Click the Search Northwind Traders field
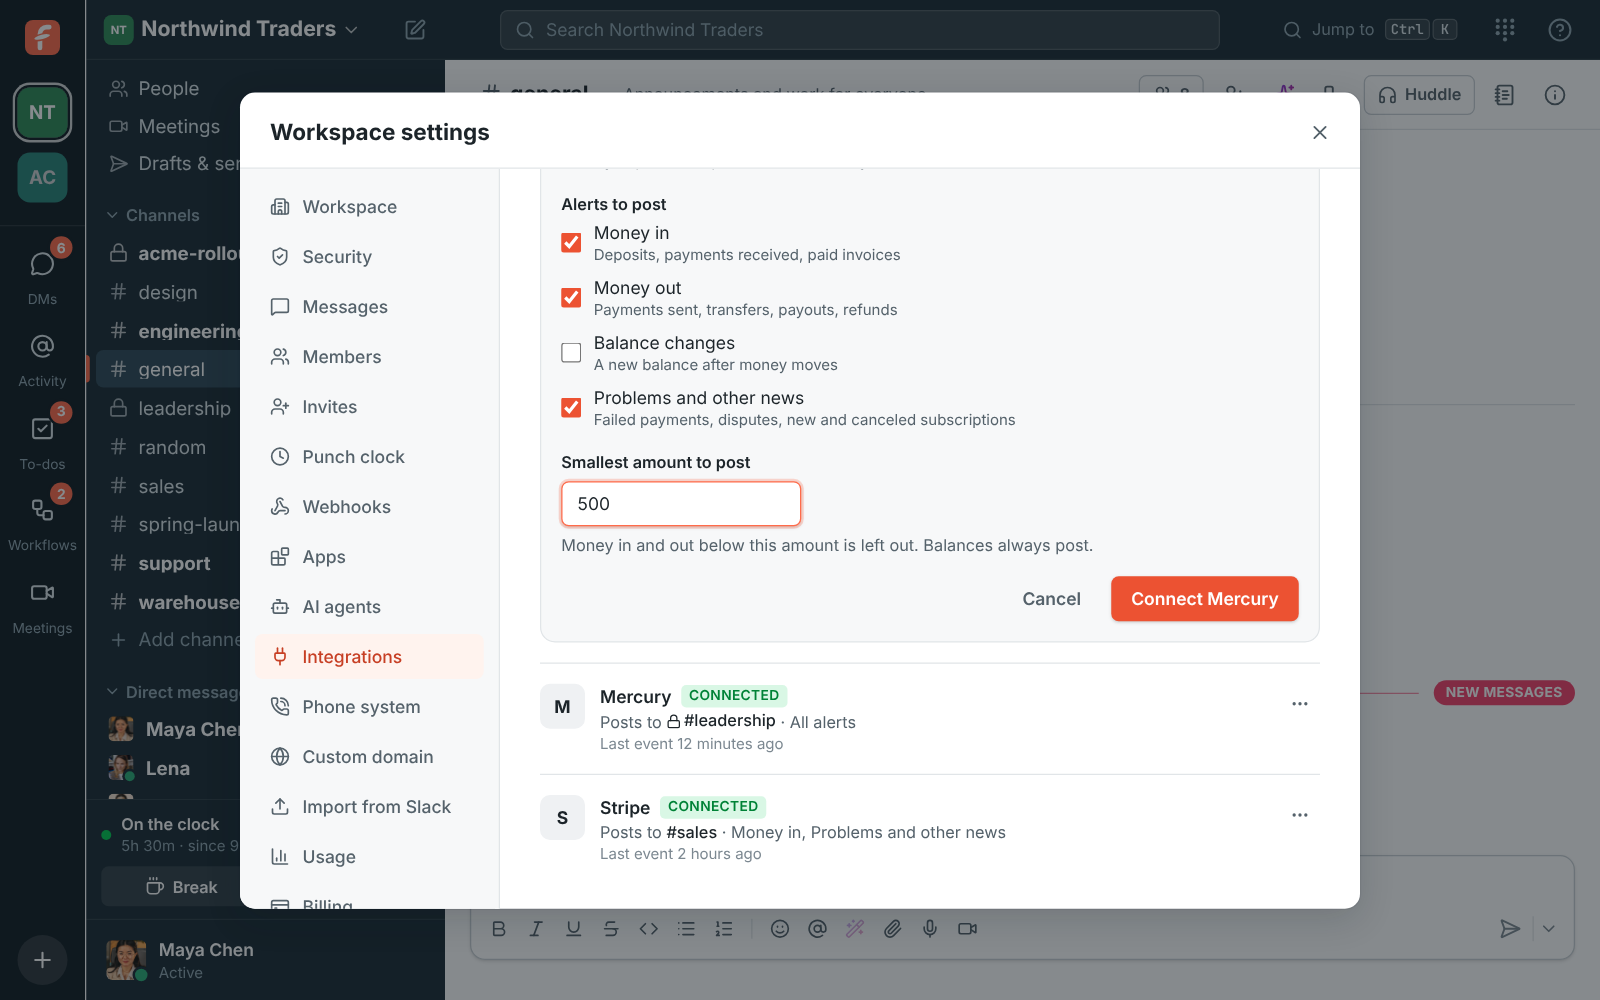 859,30
